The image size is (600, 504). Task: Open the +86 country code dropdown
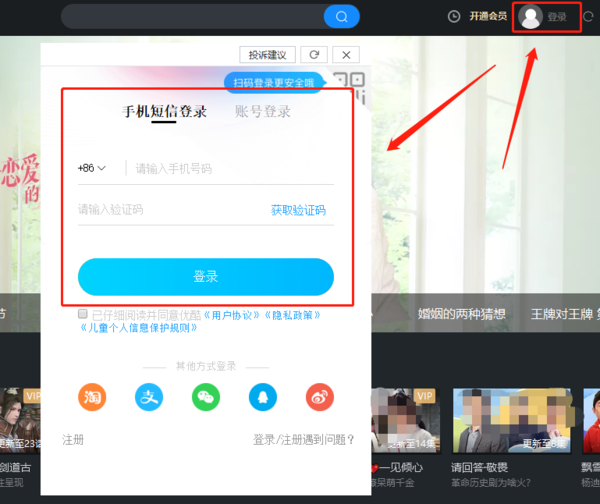click(91, 168)
